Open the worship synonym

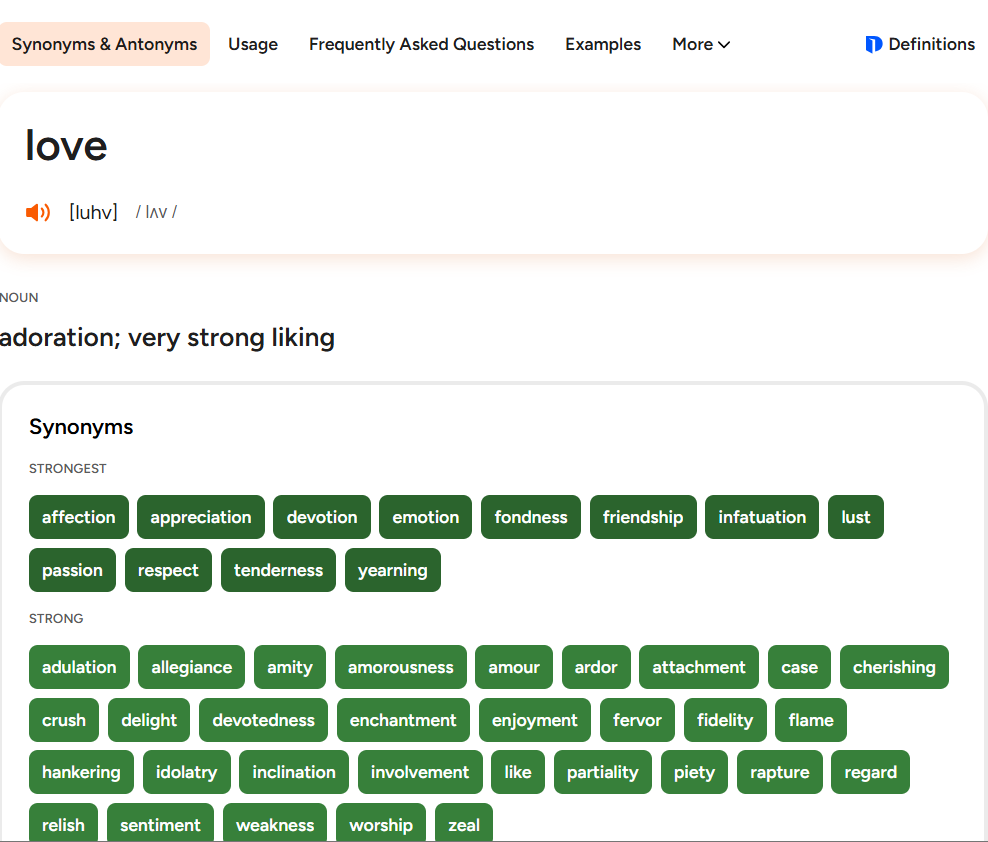point(381,823)
